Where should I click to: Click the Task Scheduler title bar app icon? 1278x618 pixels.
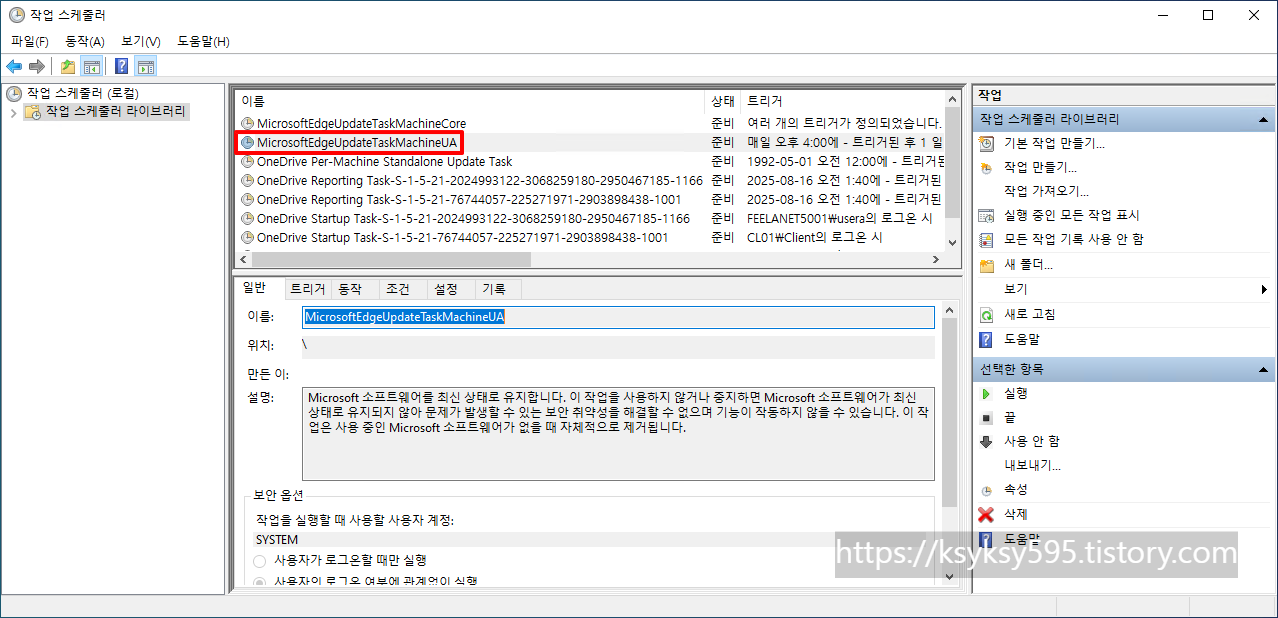pos(16,15)
